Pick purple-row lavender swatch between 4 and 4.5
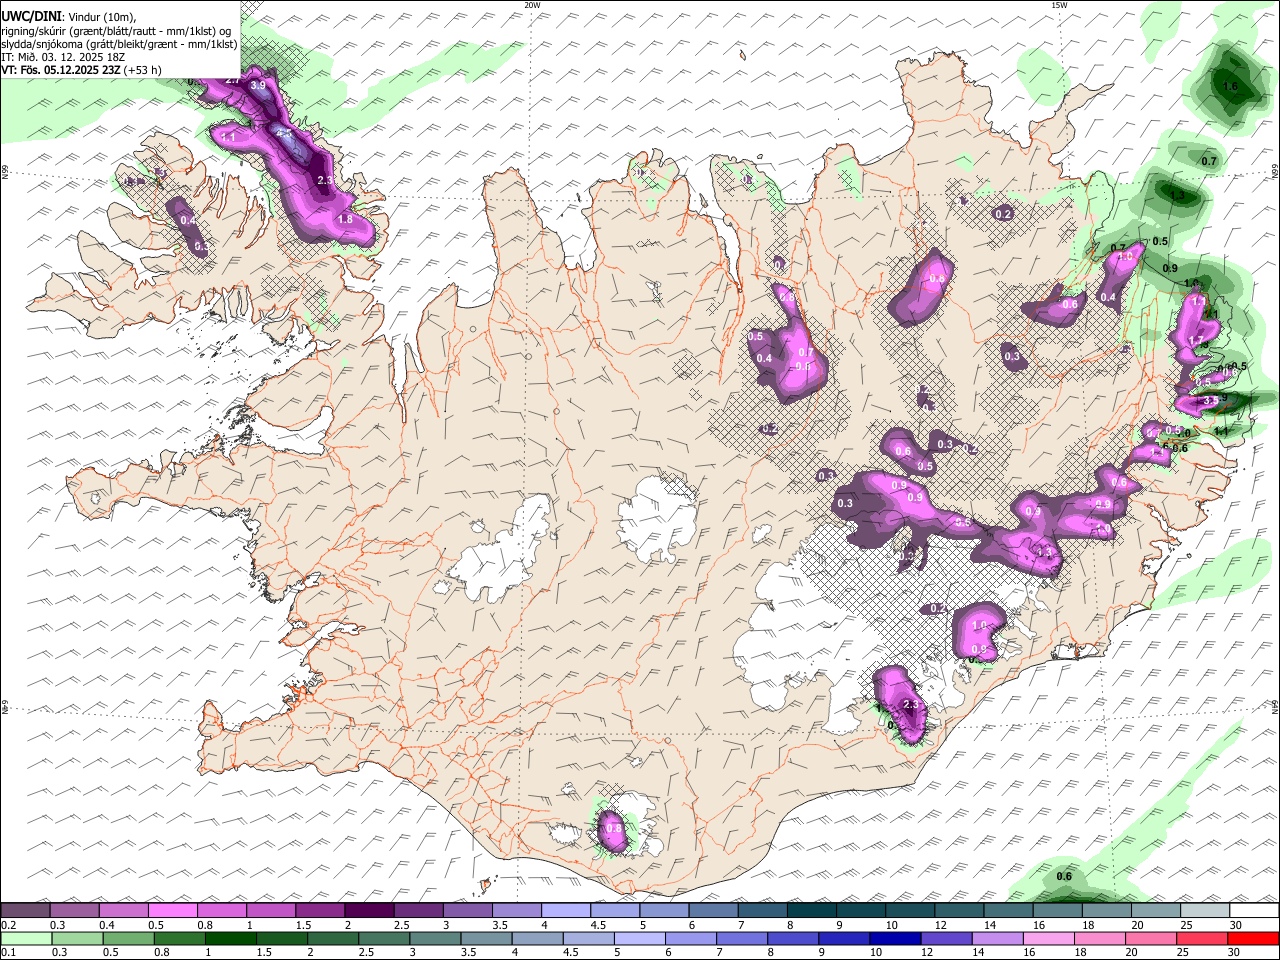Image resolution: width=1280 pixels, height=960 pixels. (x=566, y=911)
